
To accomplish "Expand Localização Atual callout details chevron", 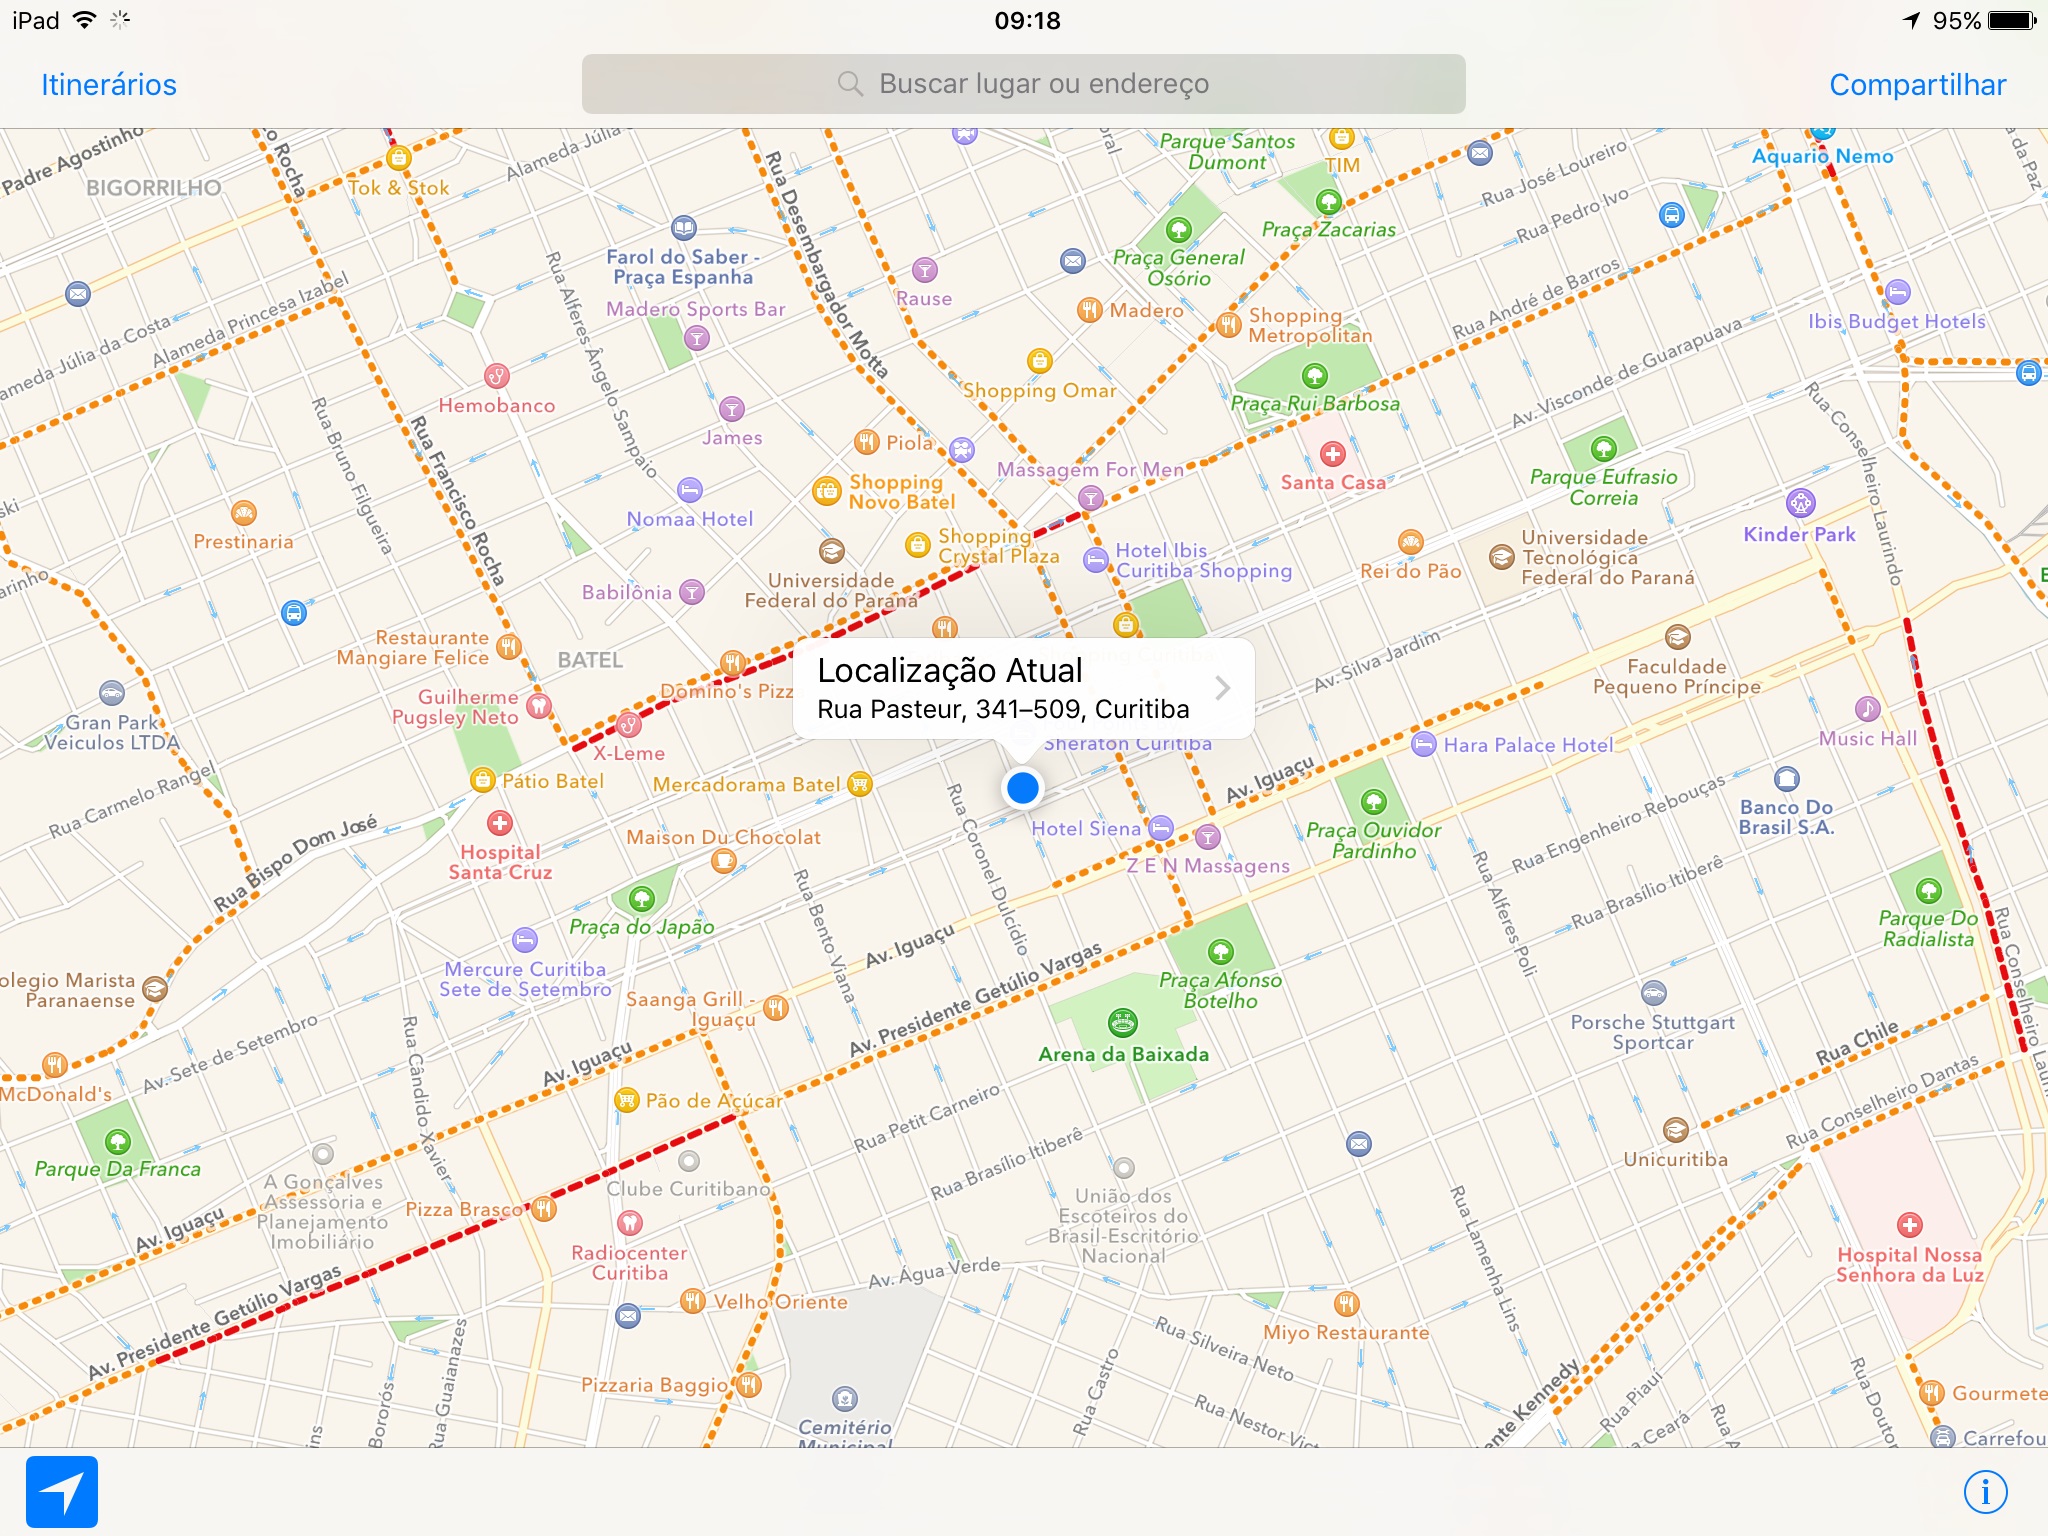I will (x=1222, y=688).
